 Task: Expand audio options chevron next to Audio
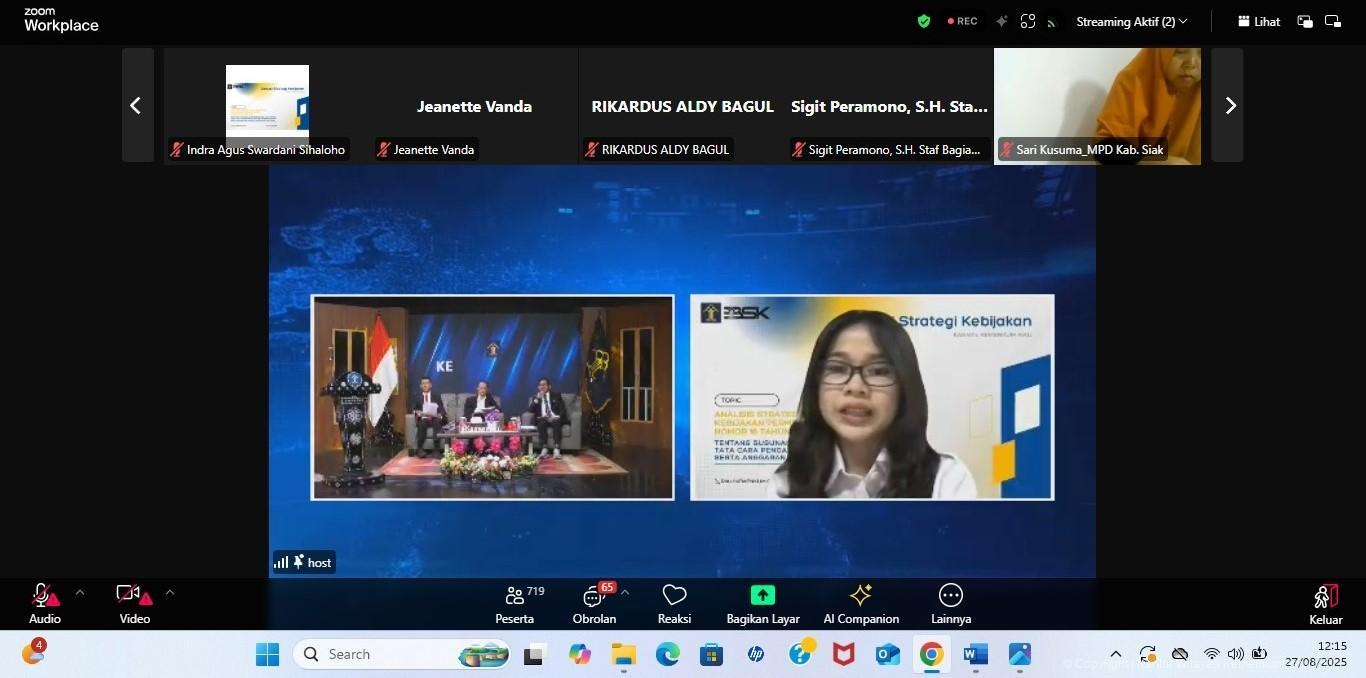pyautogui.click(x=80, y=593)
